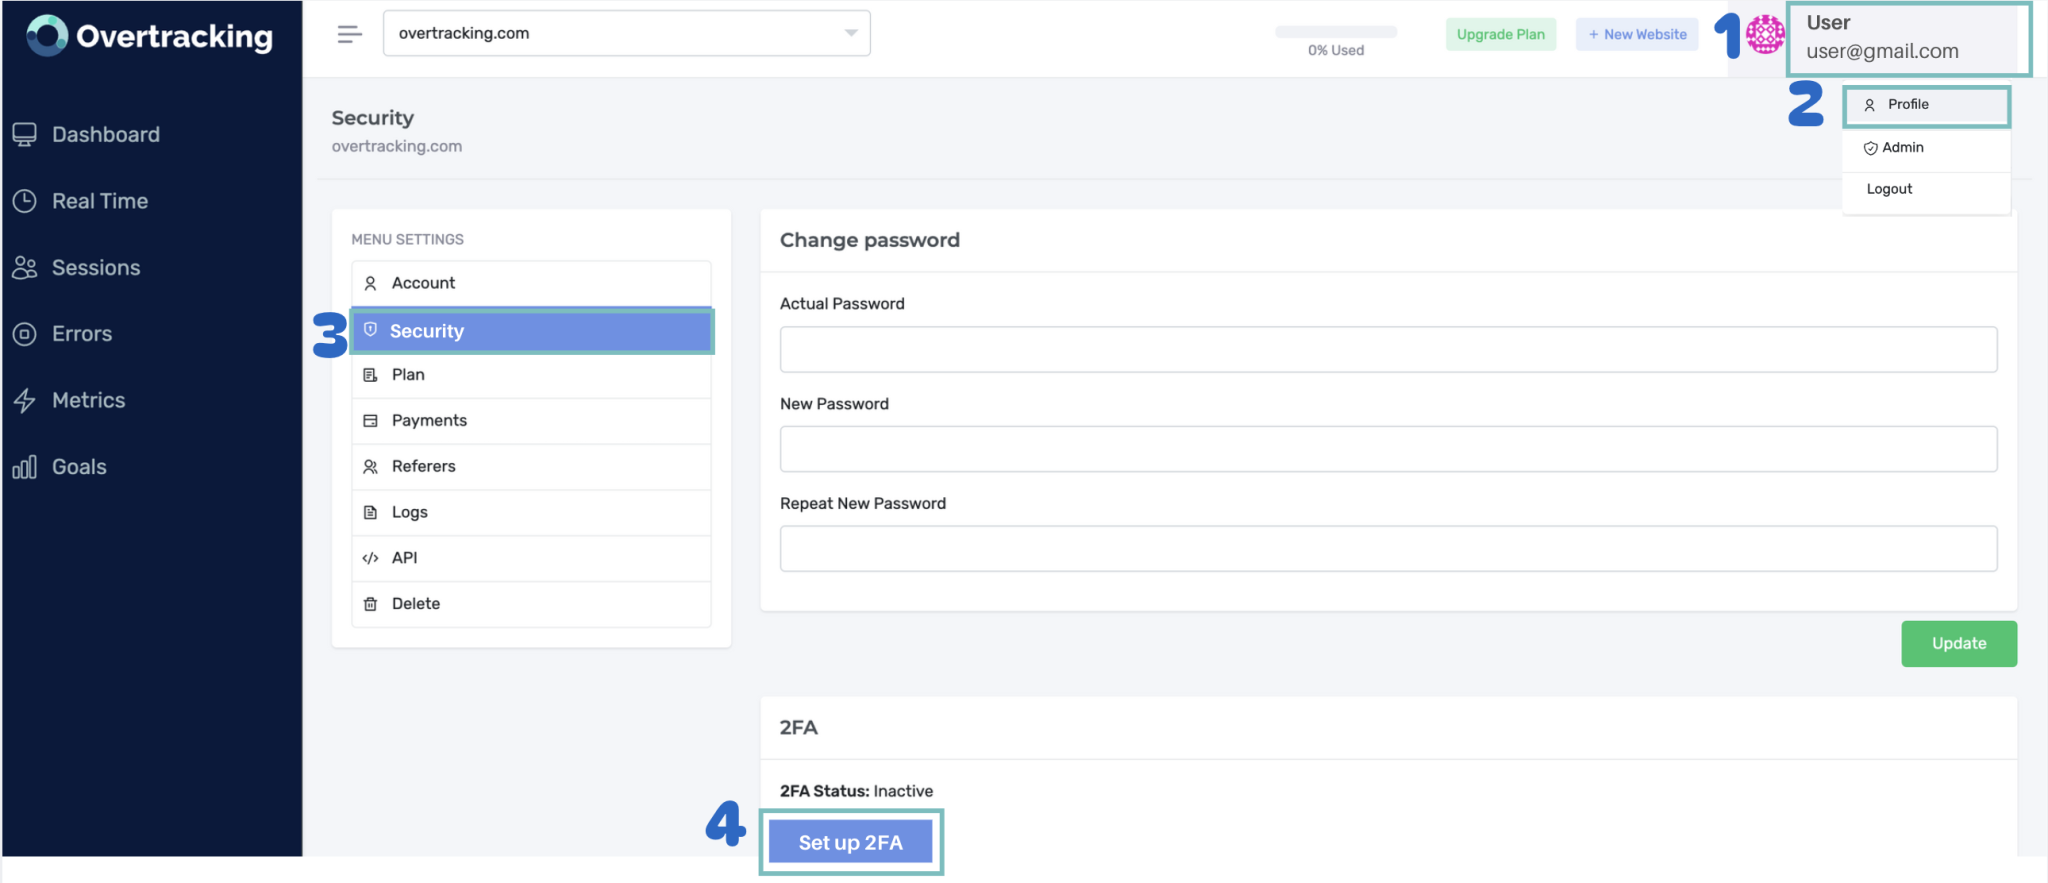Click the Real Time clock icon
The height and width of the screenshot is (883, 2048).
(x=25, y=201)
